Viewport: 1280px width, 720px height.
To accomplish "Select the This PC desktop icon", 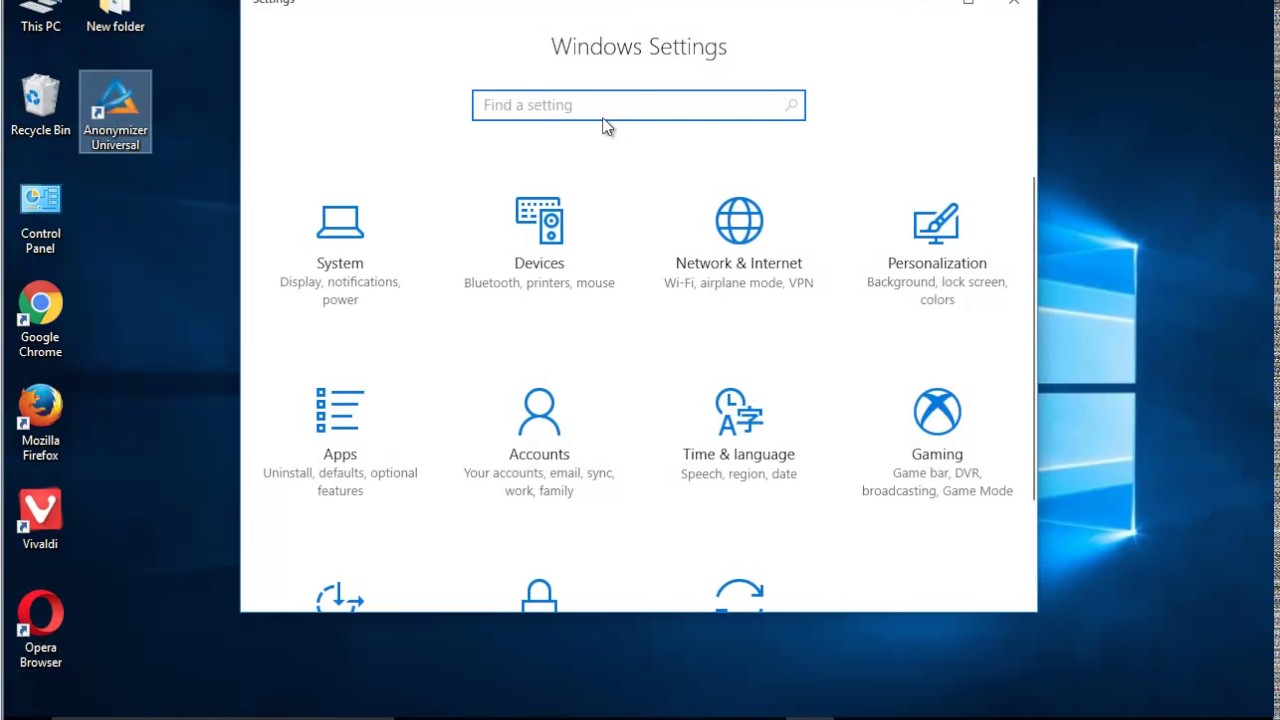I will click(40, 17).
